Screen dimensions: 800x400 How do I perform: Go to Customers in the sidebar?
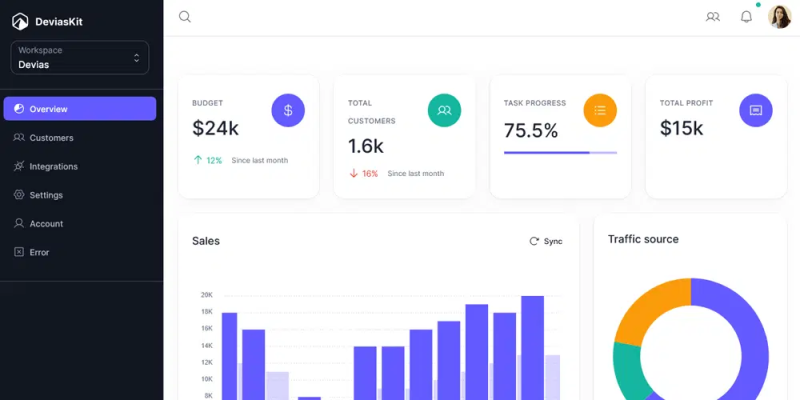pos(80,138)
